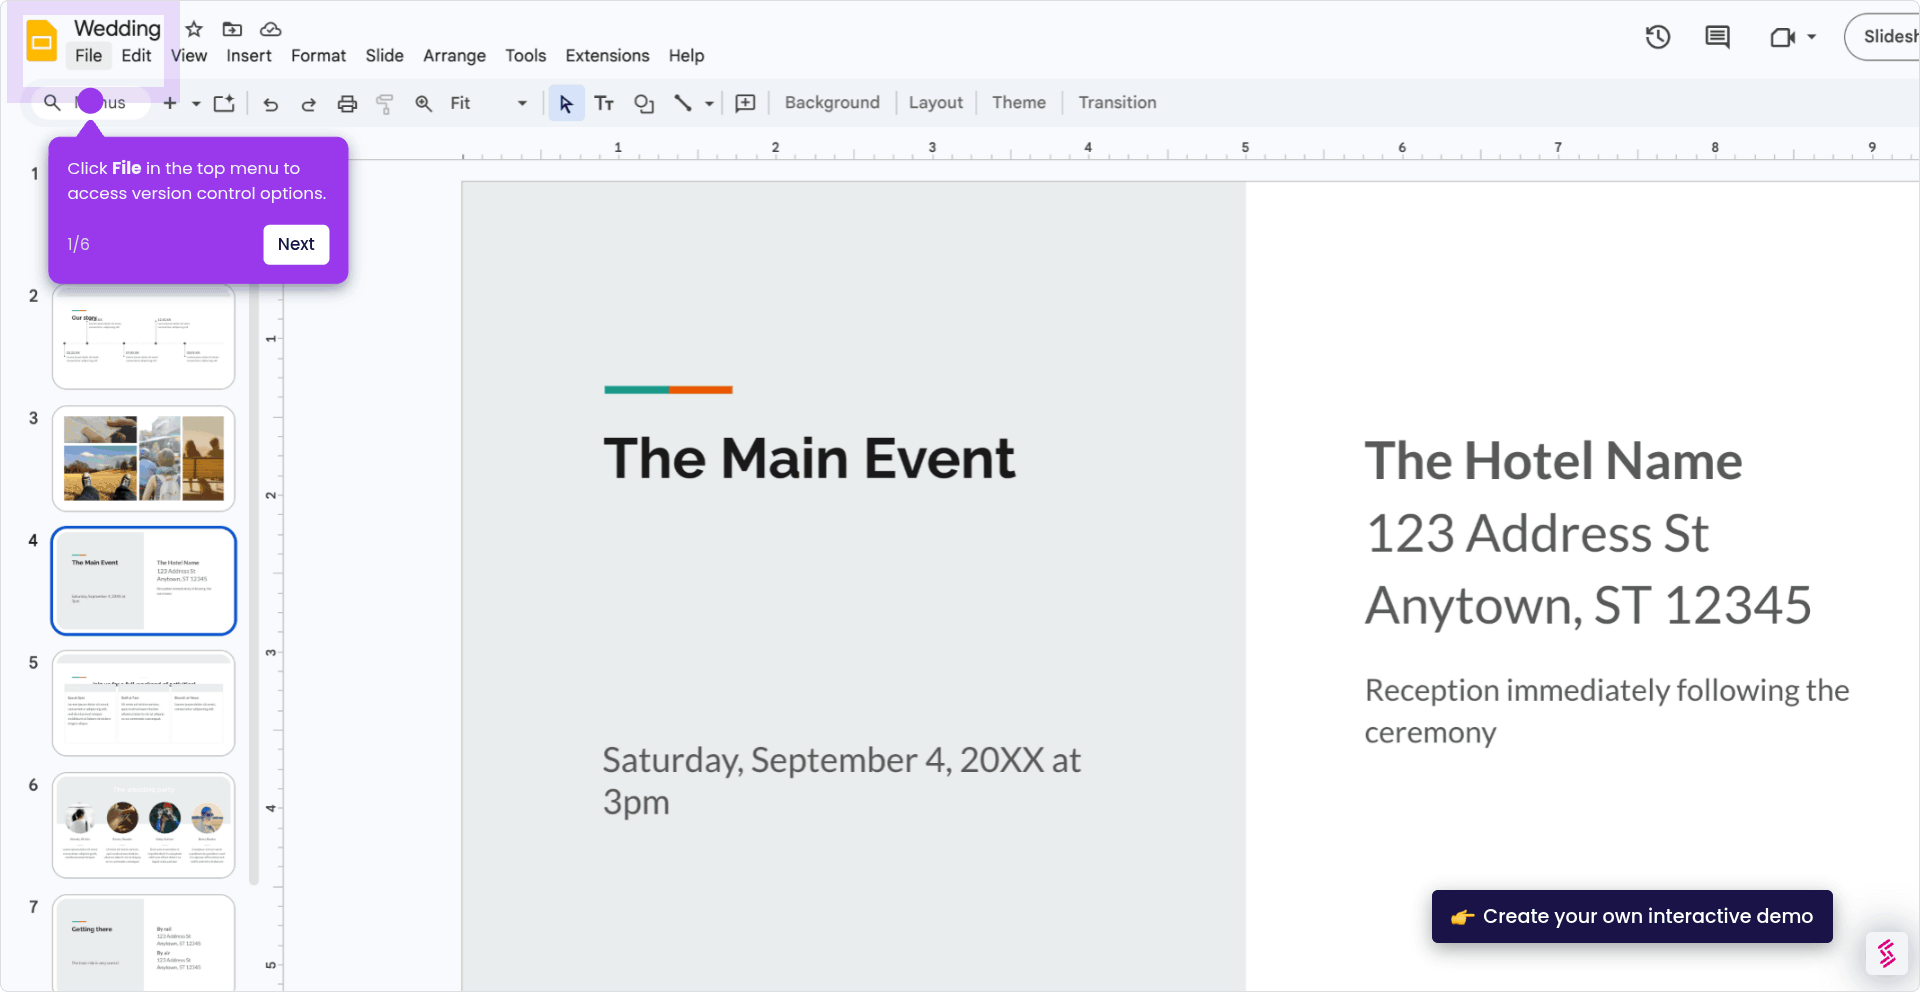Click Next in the tooltip
Image resolution: width=1920 pixels, height=992 pixels.
click(x=296, y=244)
